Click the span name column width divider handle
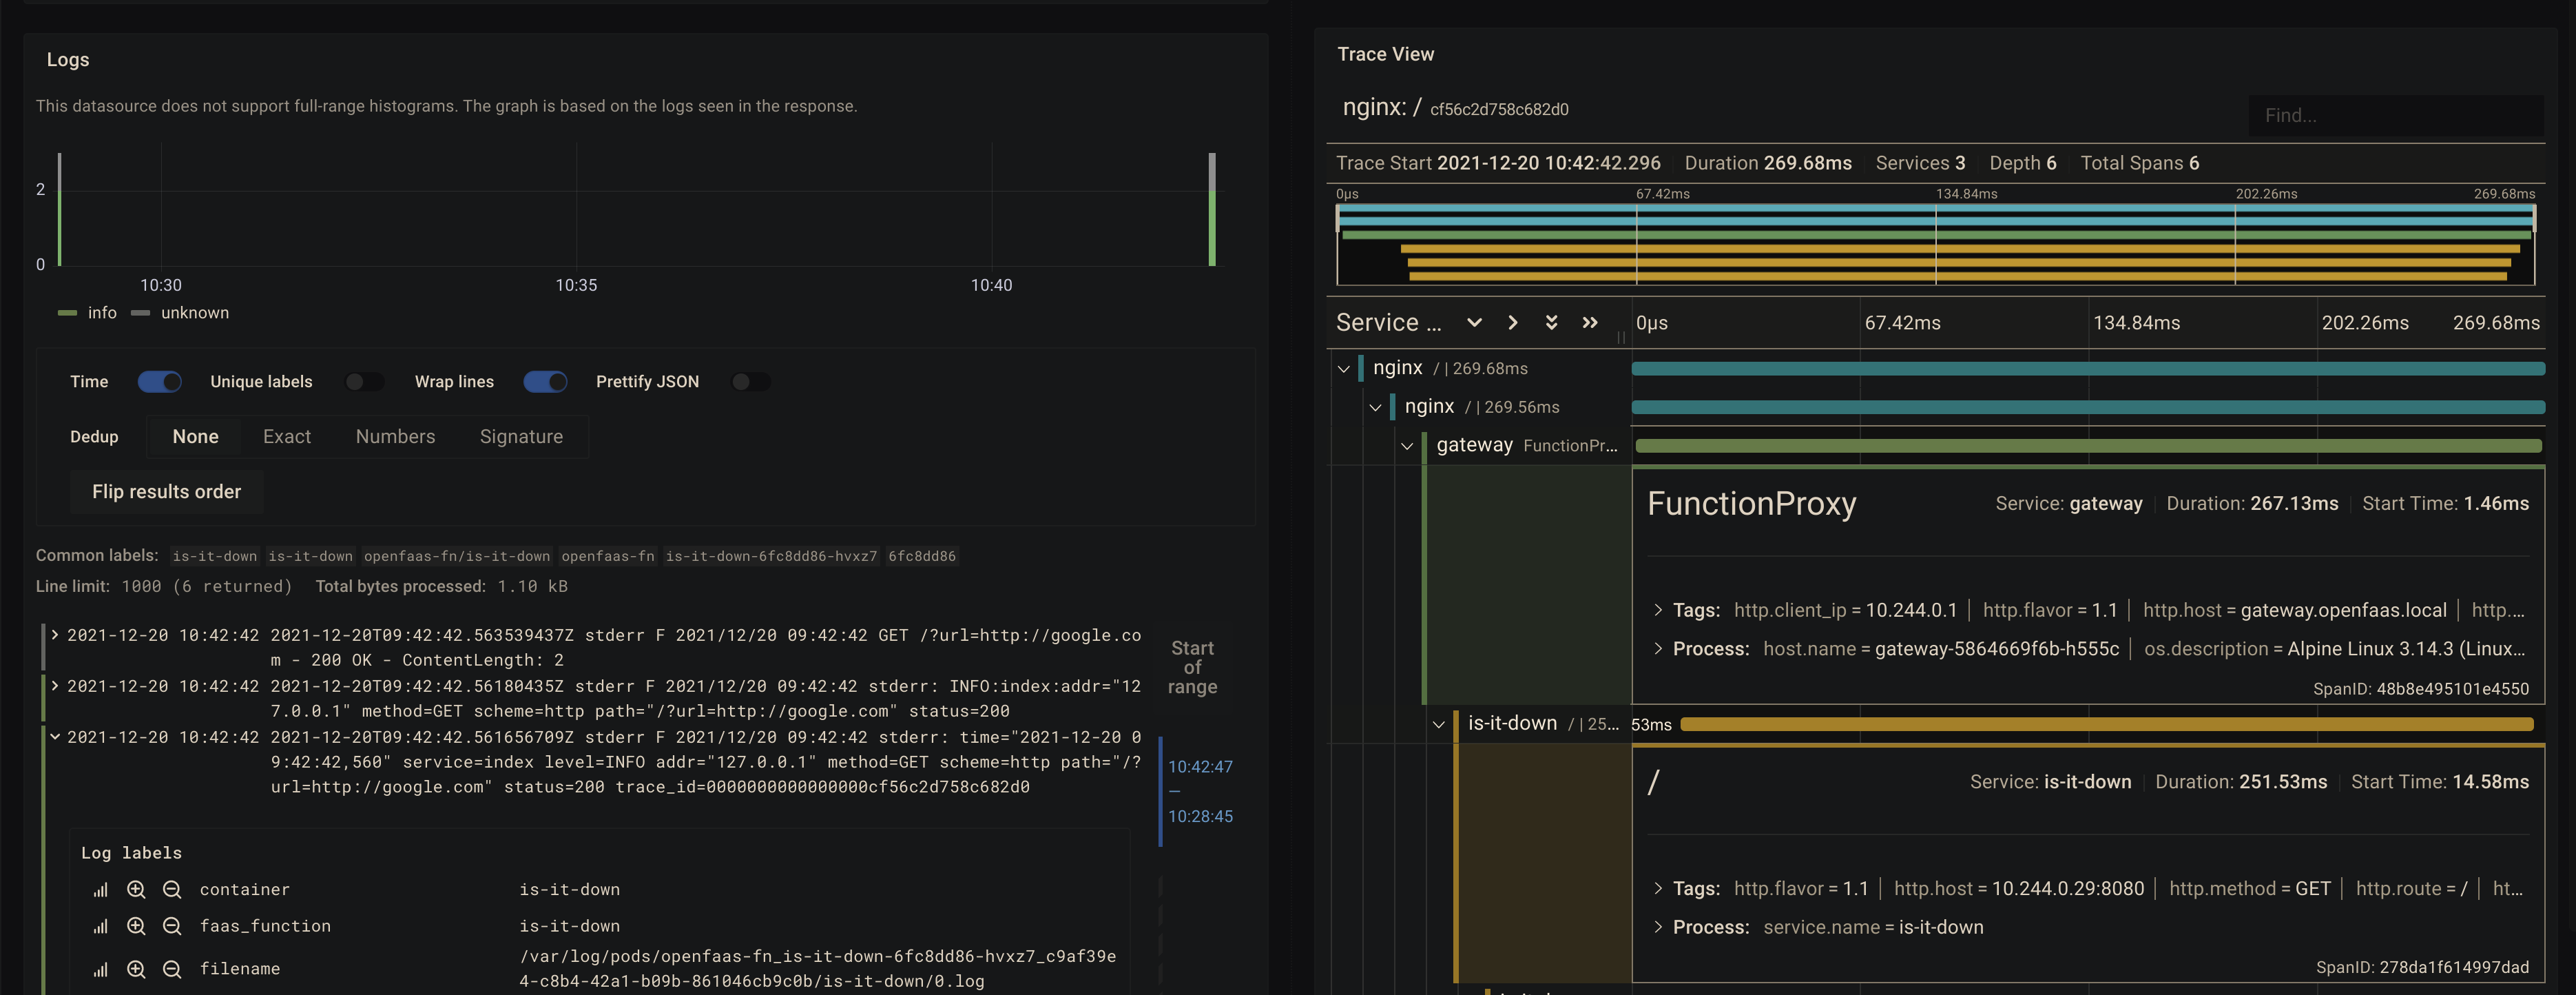Viewport: 2576px width, 995px height. coord(1621,338)
